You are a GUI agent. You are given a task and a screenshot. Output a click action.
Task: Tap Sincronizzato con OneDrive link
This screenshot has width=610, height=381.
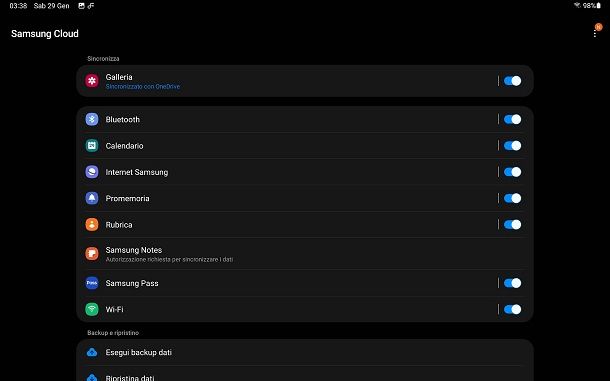point(143,87)
